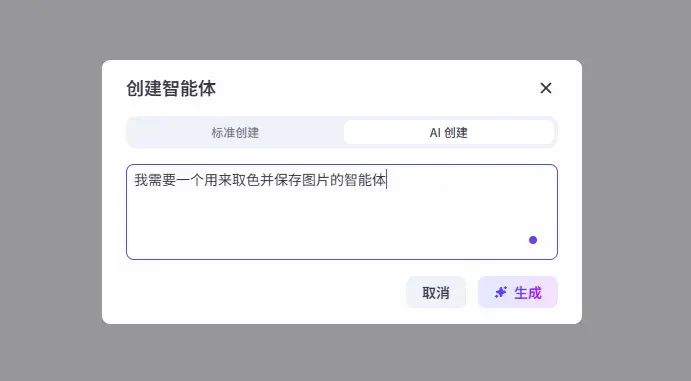Screen dimensions: 691x381
Task: Switch to the 标准创建 tab
Action: tap(235, 132)
